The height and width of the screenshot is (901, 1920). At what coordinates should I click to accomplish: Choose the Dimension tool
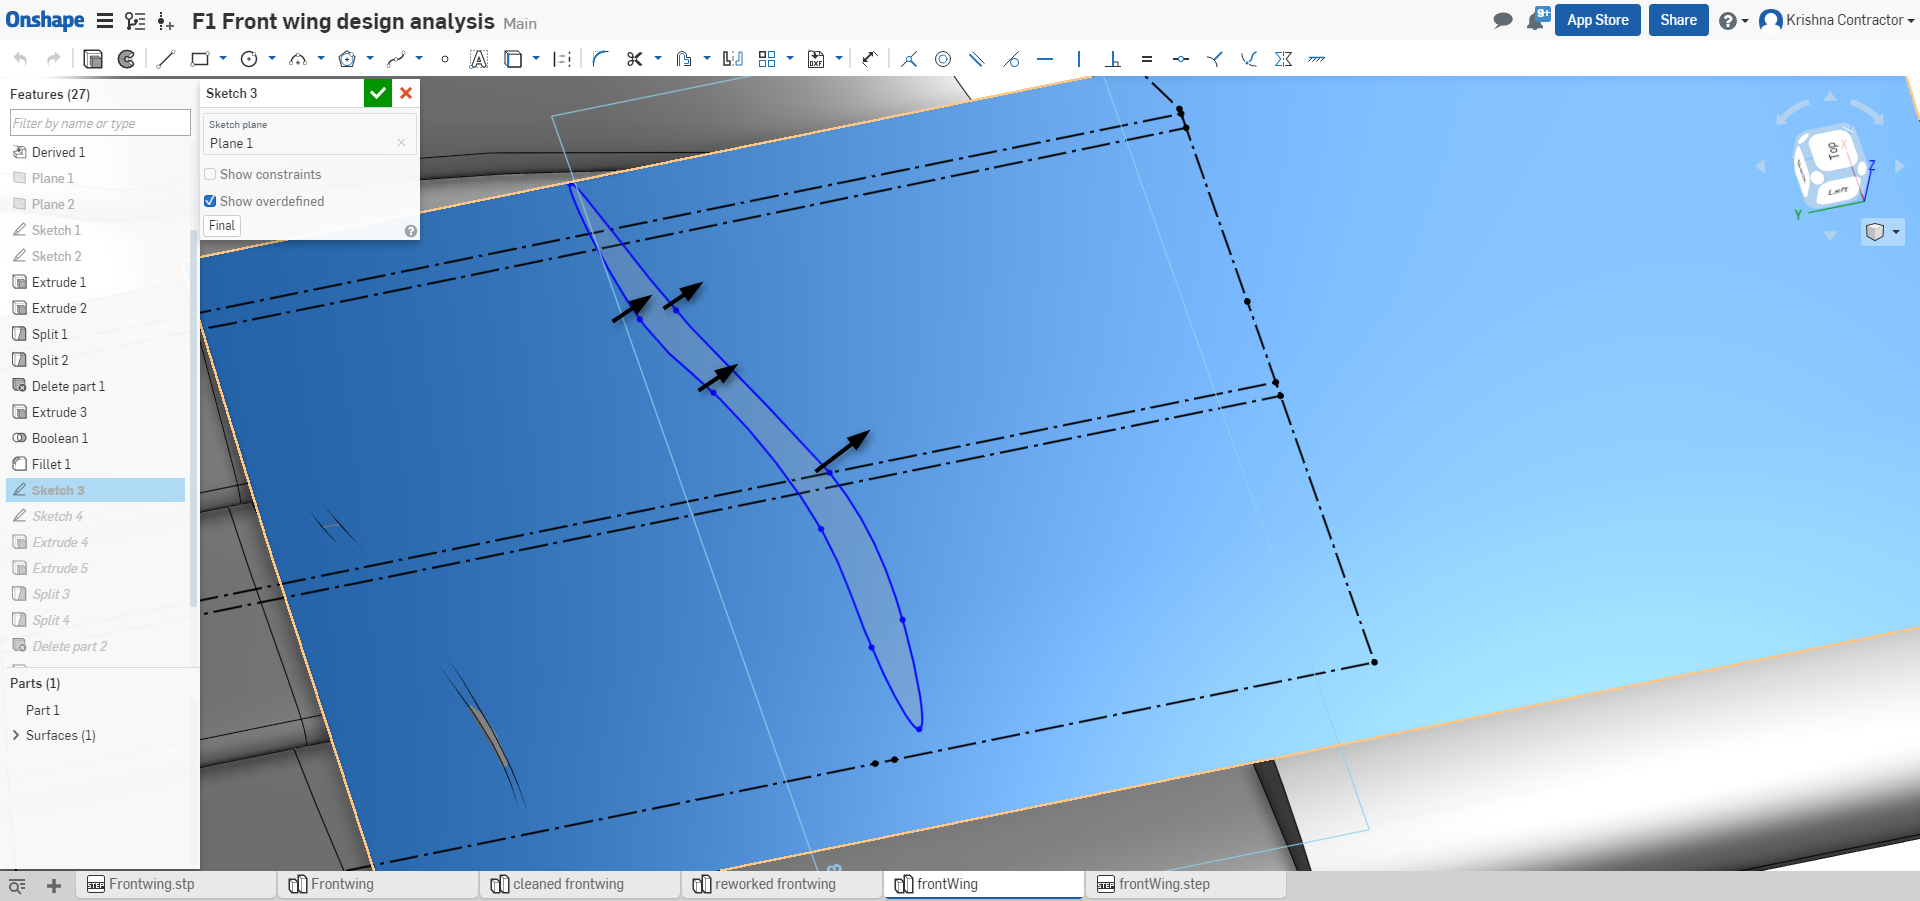[869, 59]
